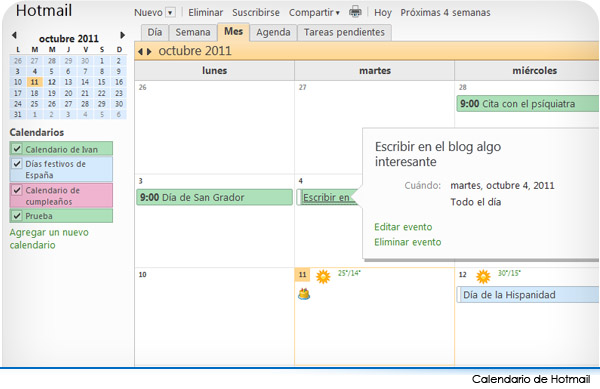Click the miércoles column header
The width and height of the screenshot is (600, 389).
coord(535,71)
